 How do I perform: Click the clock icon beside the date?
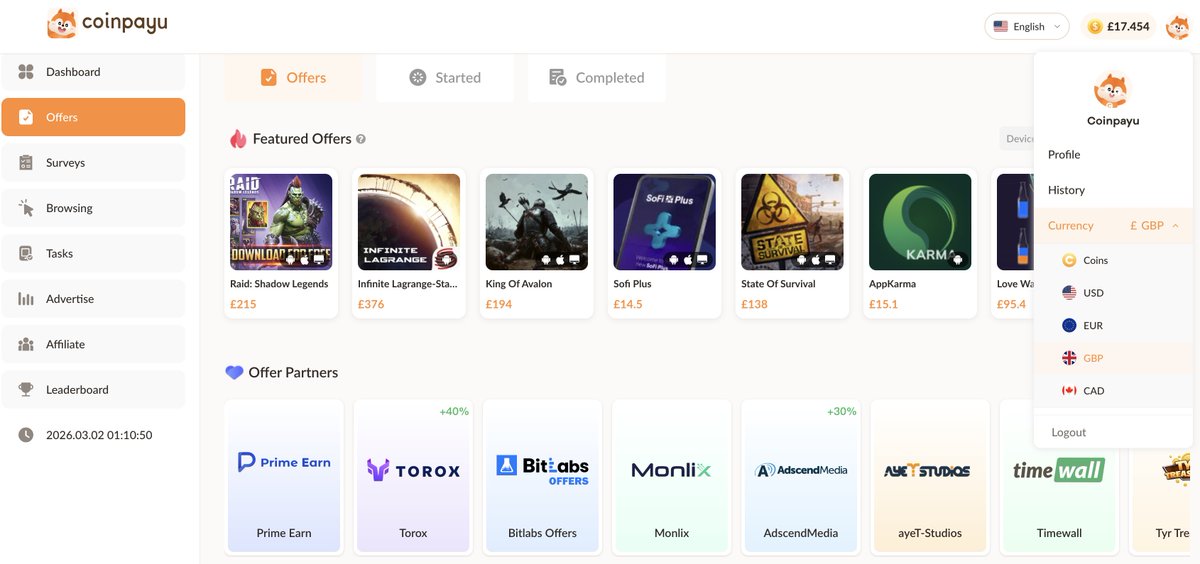click(26, 435)
